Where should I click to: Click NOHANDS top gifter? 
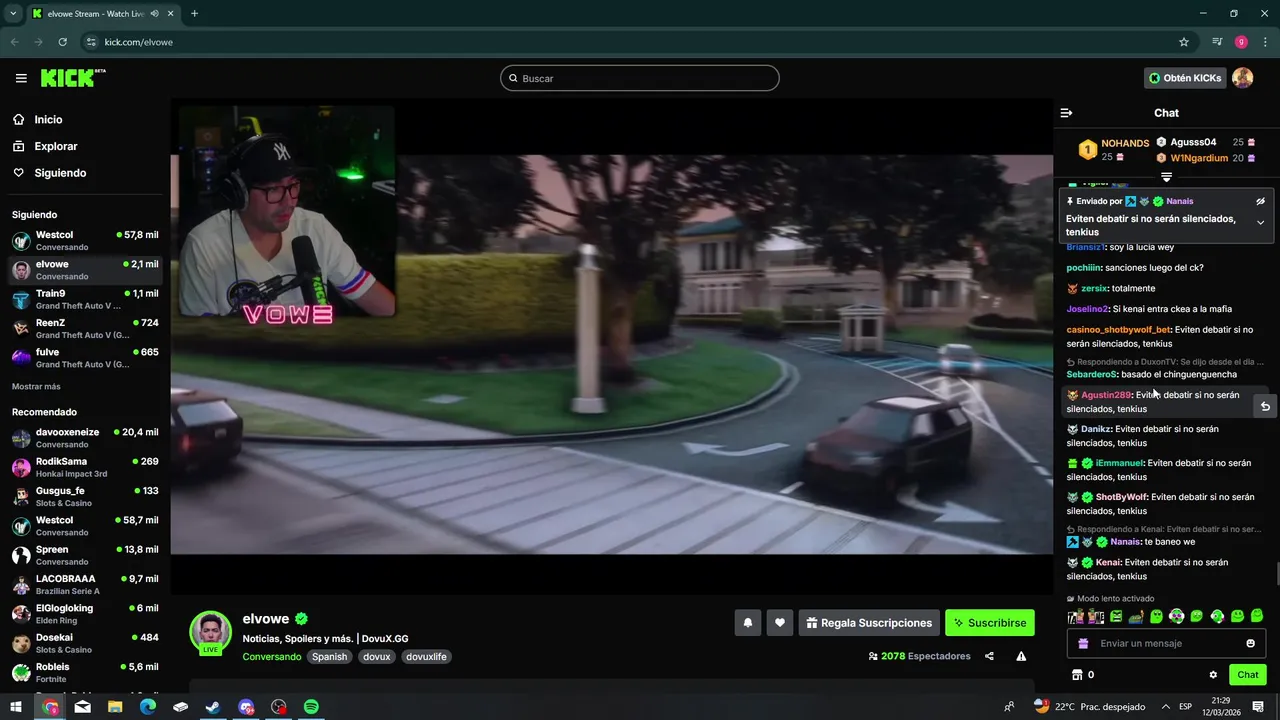click(1125, 143)
